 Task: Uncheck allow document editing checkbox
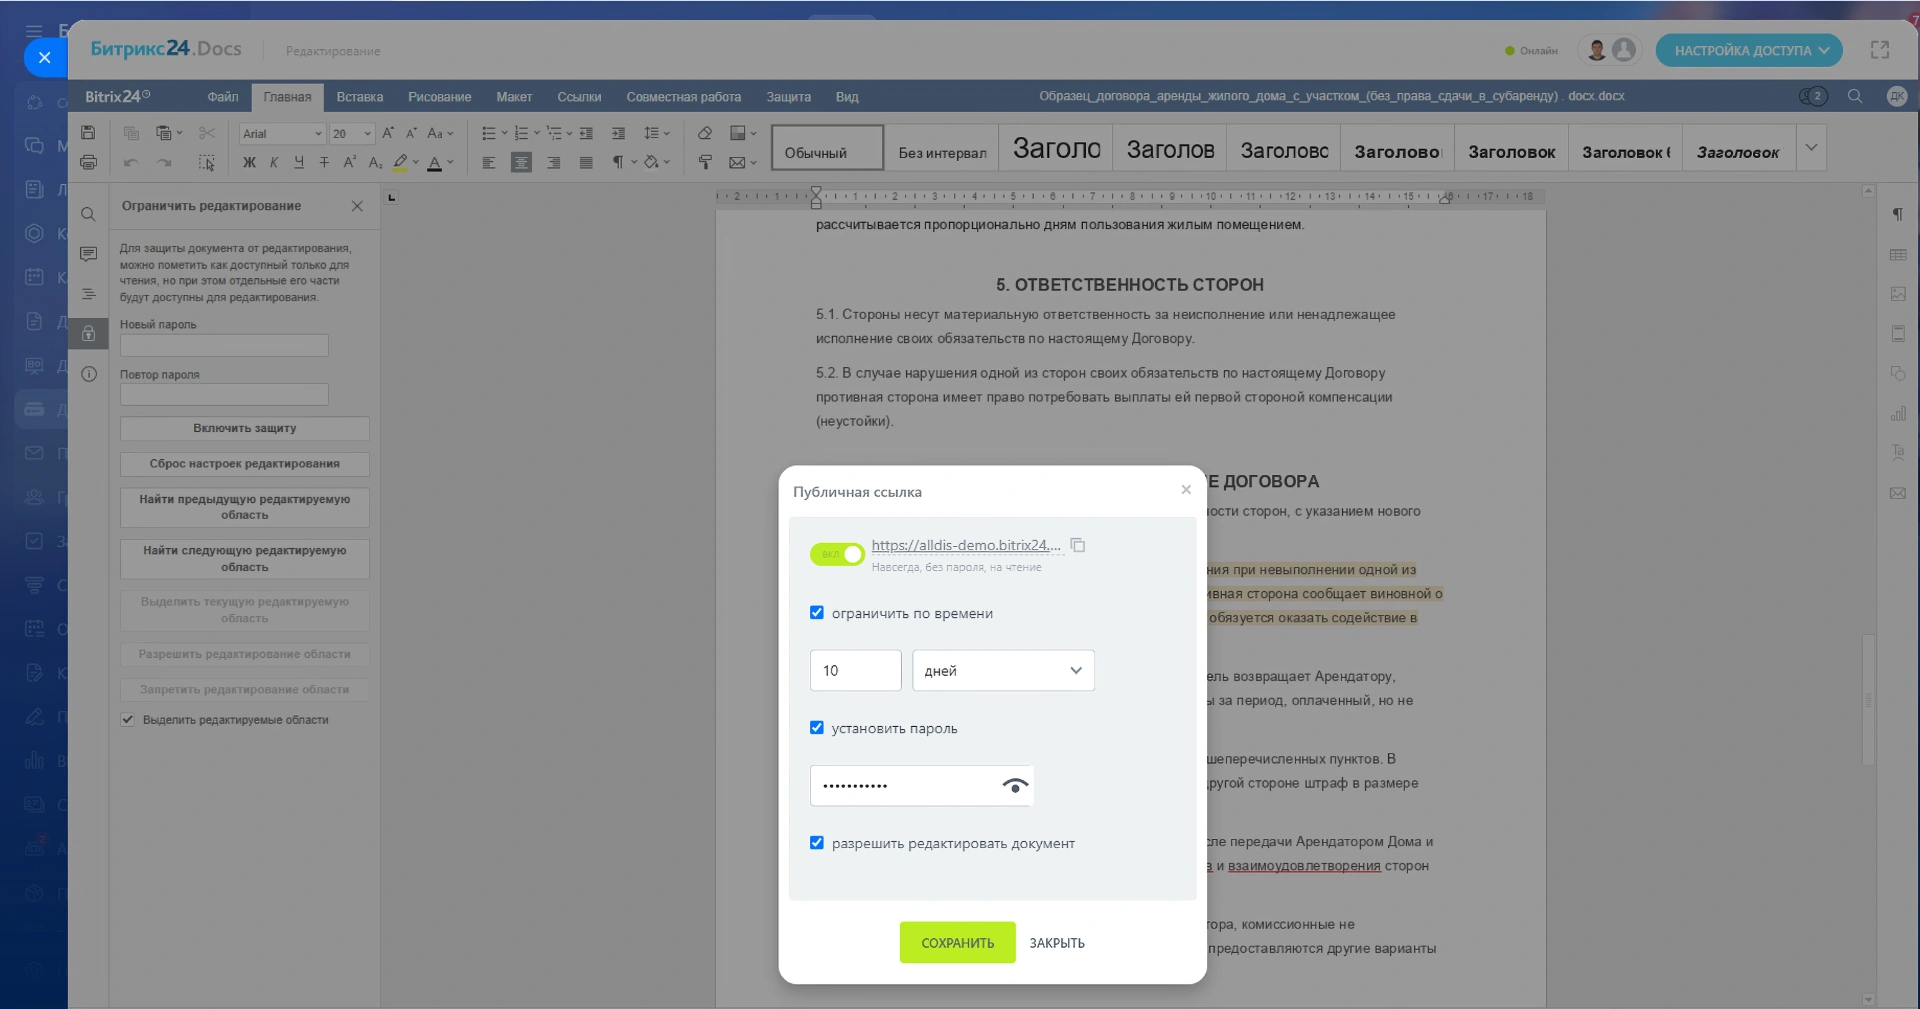[817, 843]
